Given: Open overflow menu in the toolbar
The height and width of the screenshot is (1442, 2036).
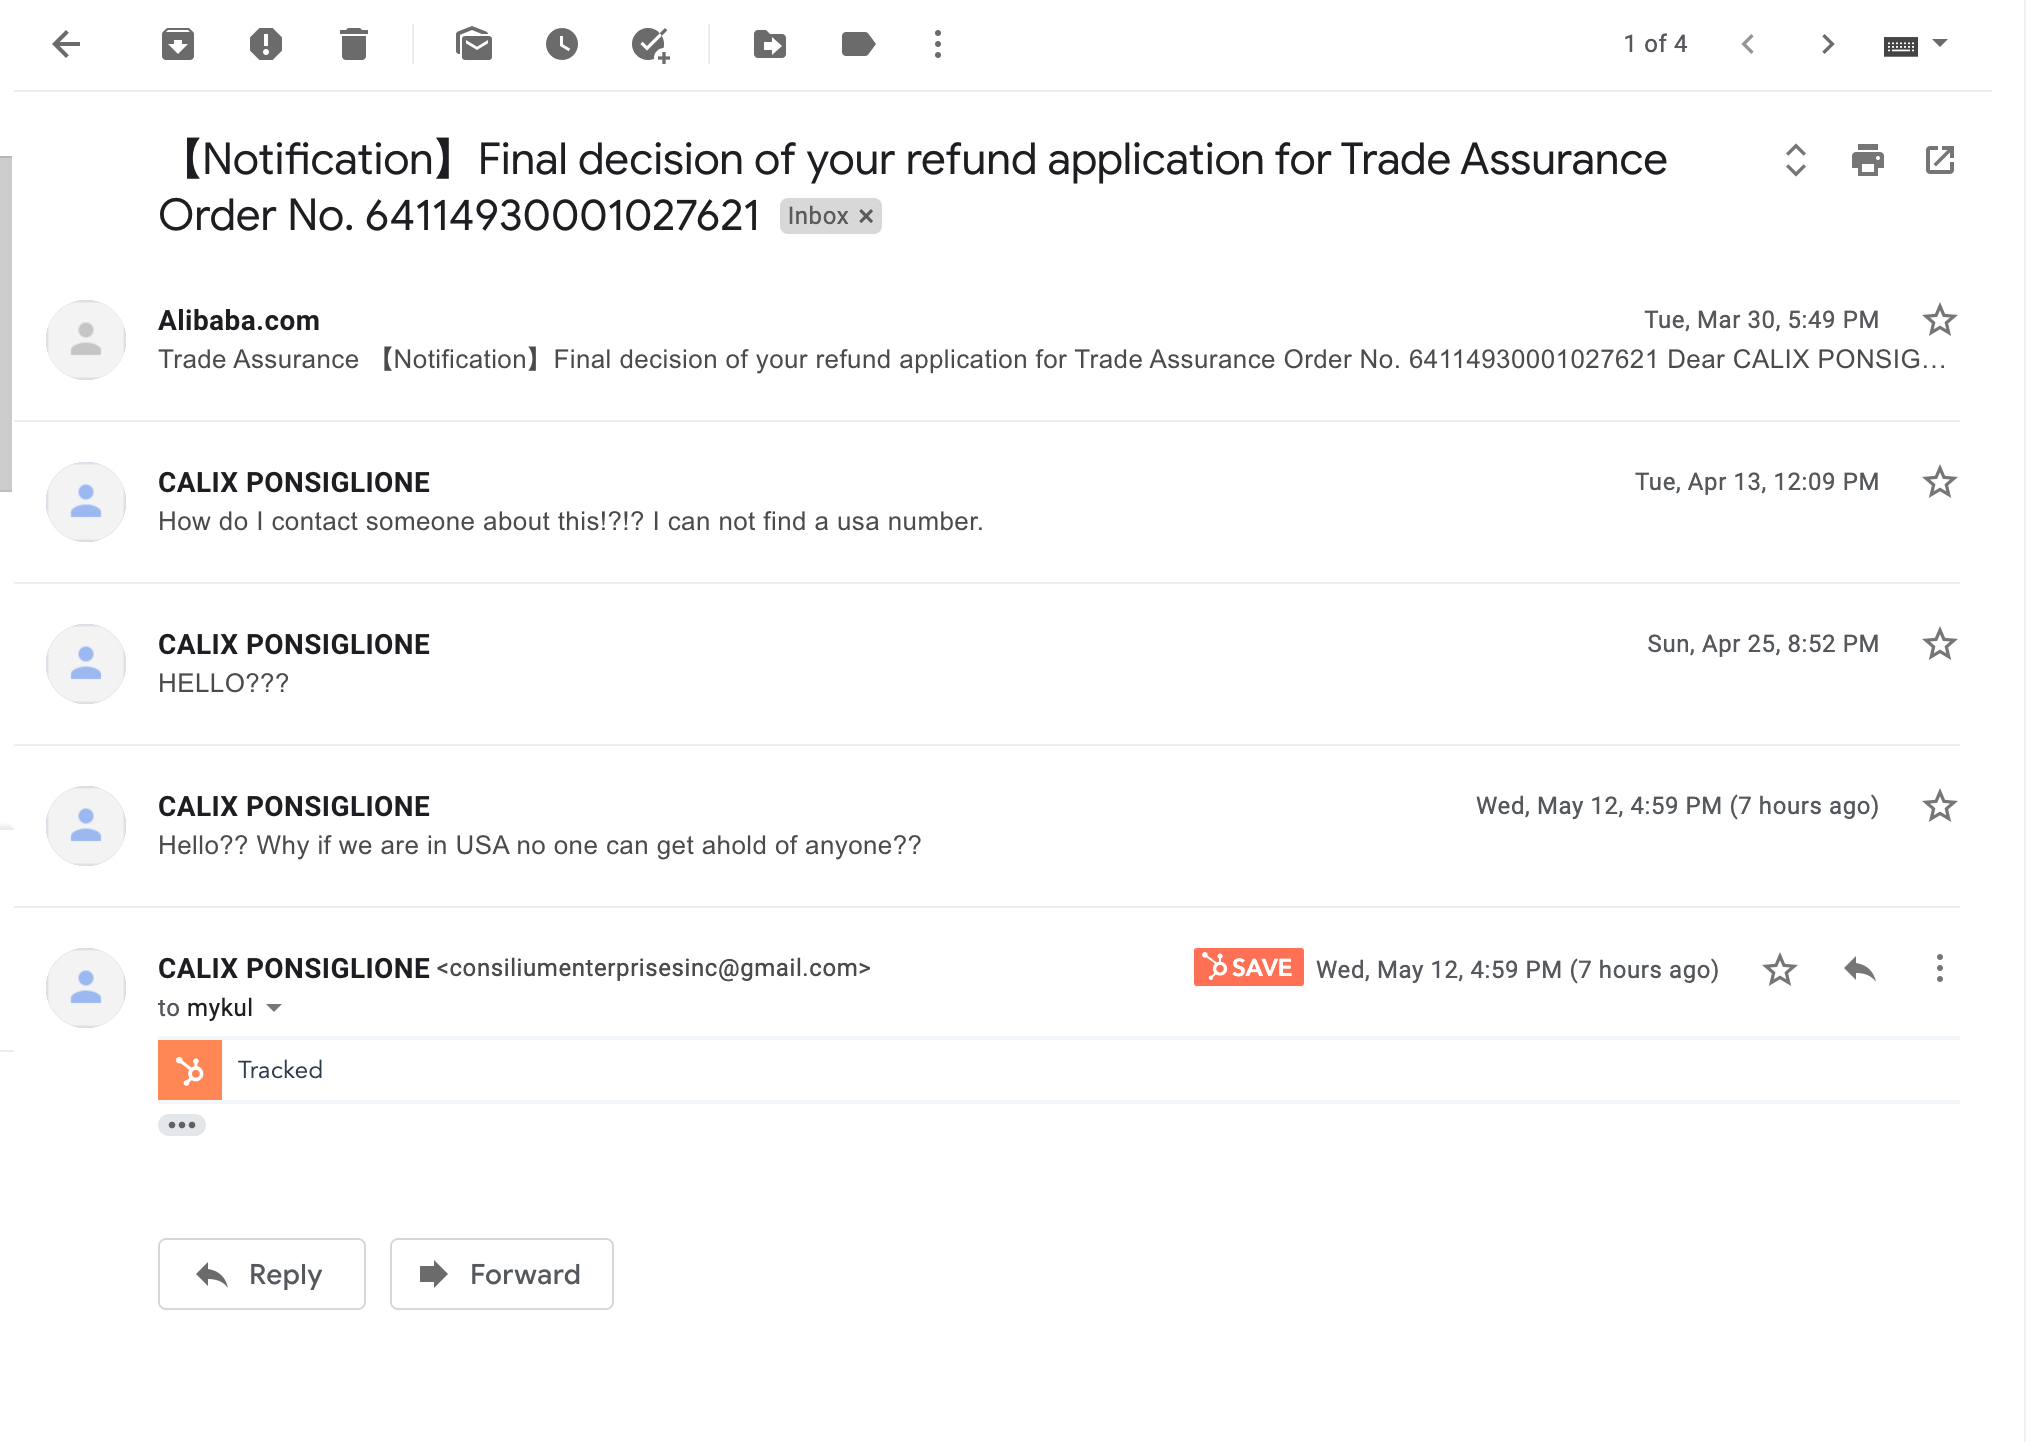Looking at the screenshot, I should tap(936, 43).
